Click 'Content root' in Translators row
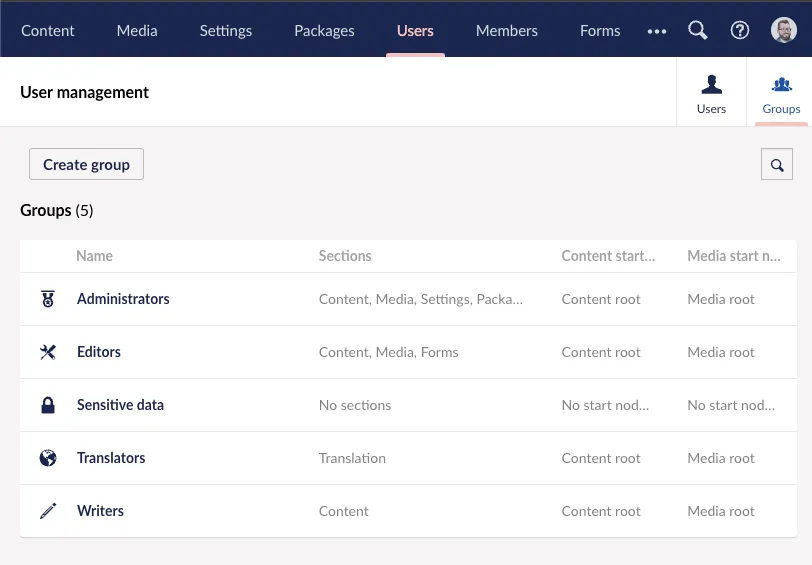 (x=601, y=458)
